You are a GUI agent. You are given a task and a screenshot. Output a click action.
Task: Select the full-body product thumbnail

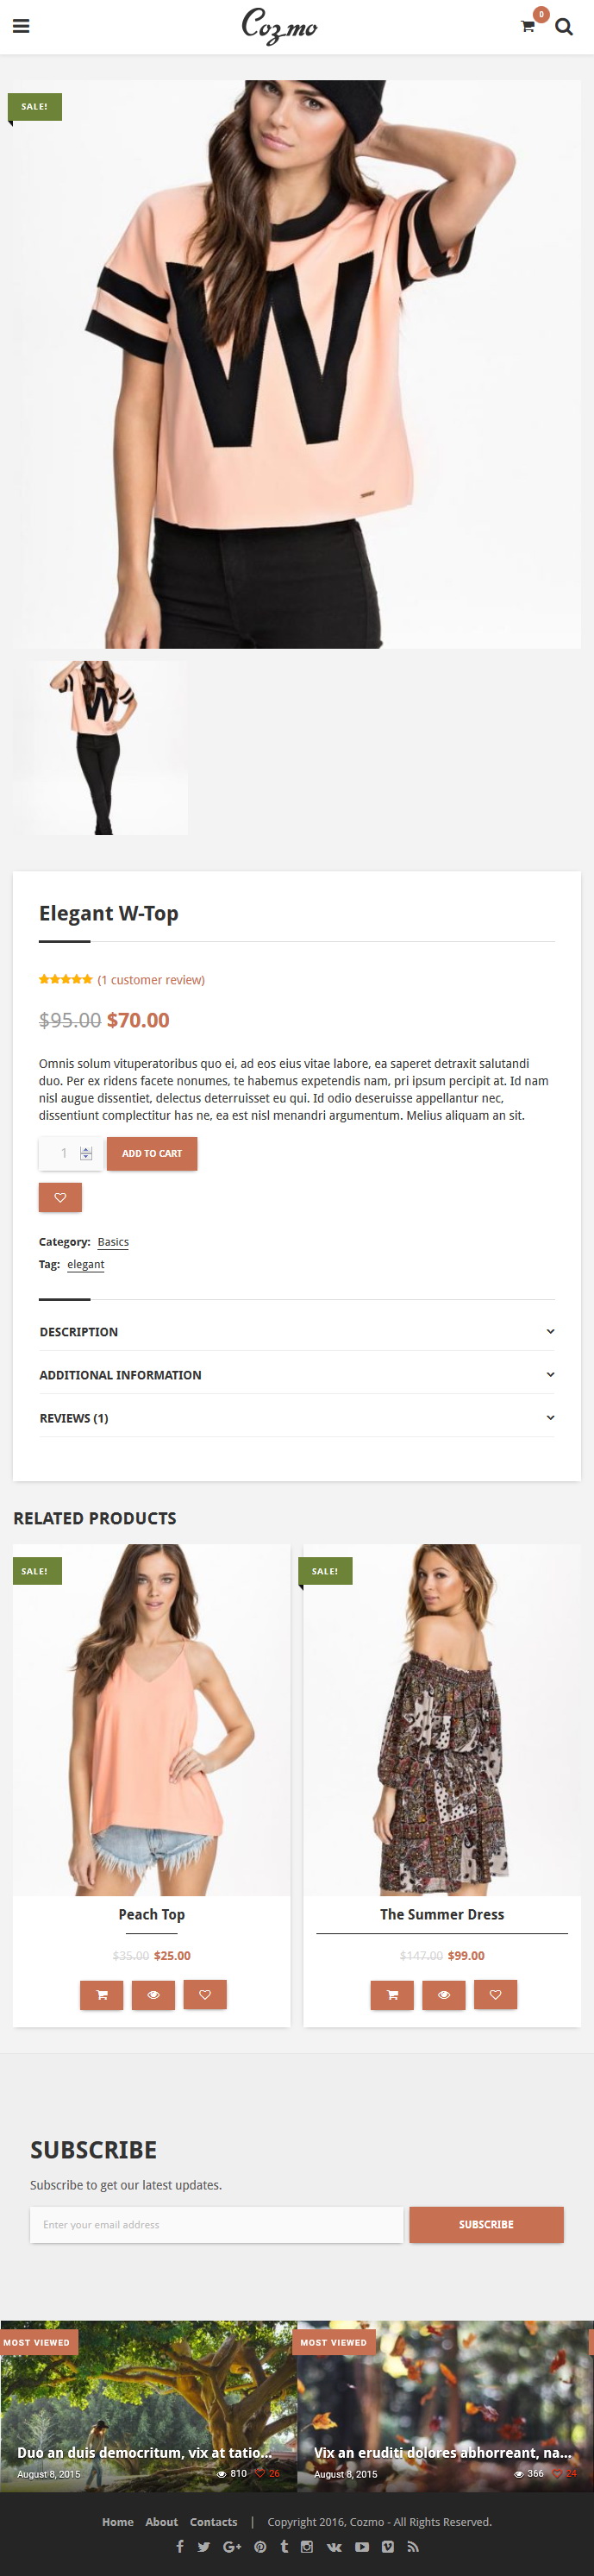click(100, 747)
